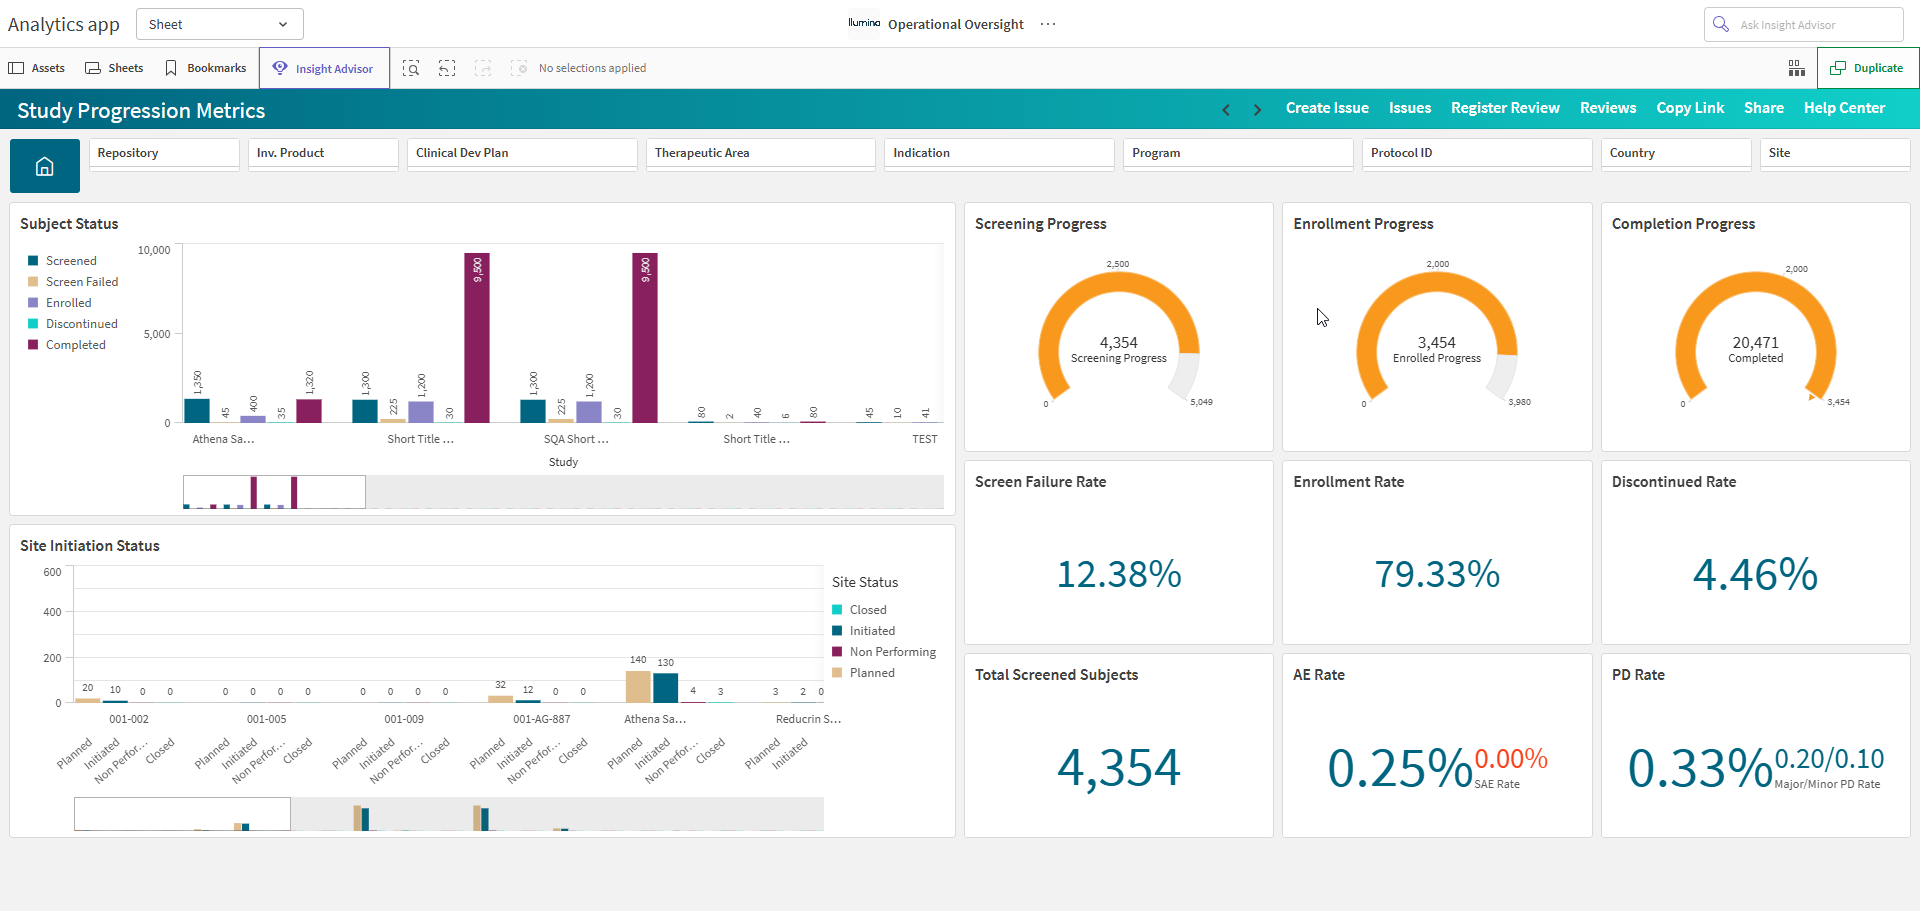Go to next sheet arrow
The width and height of the screenshot is (1920, 911).
coord(1257,110)
